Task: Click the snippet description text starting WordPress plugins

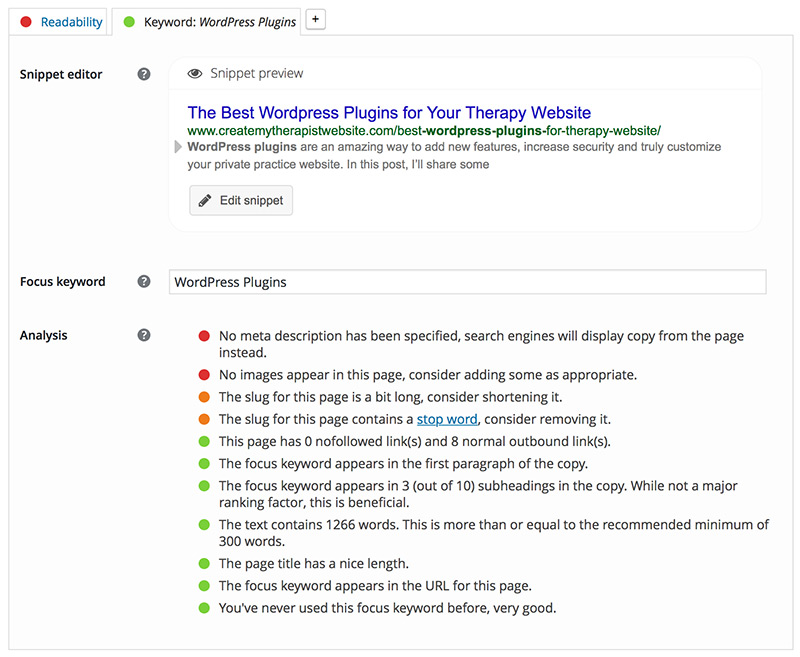Action: click(x=454, y=156)
